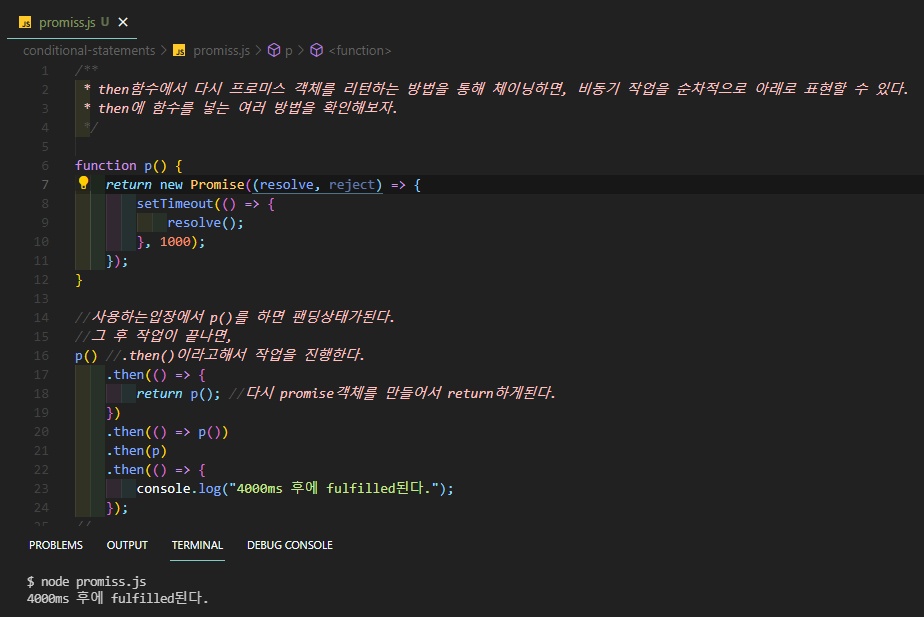Image resolution: width=924 pixels, height=617 pixels.
Task: Click the 'reject' parameter on line 7
Action: pos(352,184)
